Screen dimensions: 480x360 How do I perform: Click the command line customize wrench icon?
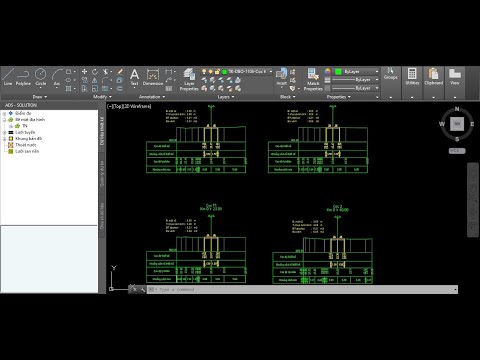(143, 289)
